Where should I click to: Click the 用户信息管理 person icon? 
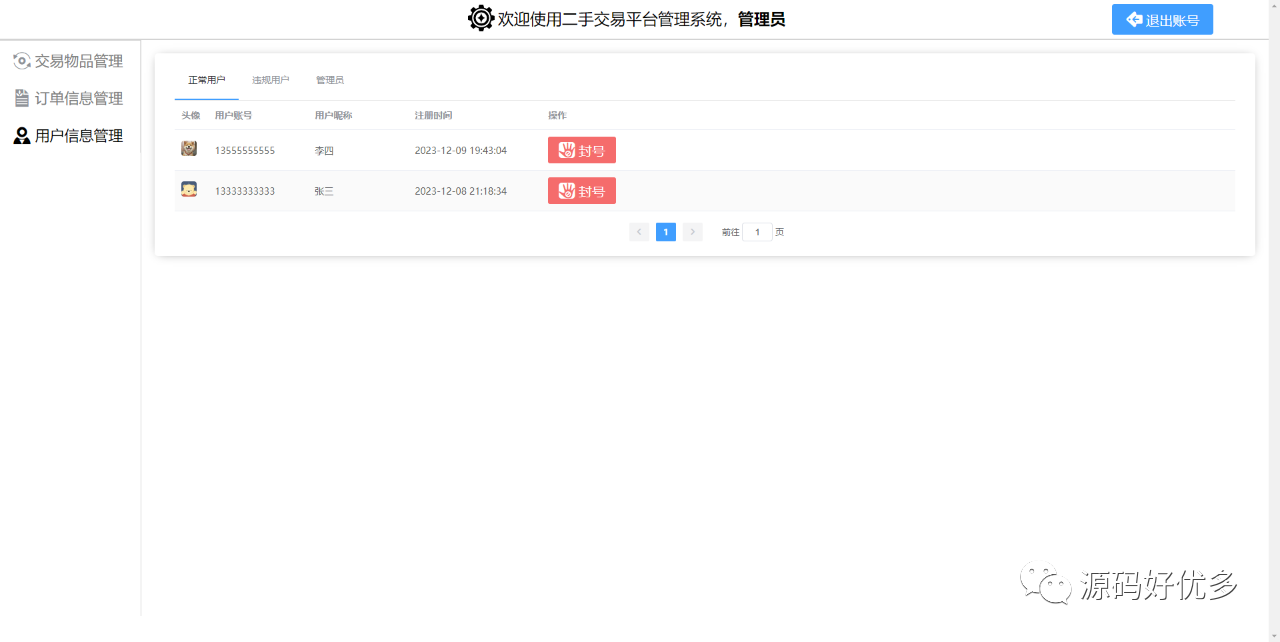click(x=22, y=136)
